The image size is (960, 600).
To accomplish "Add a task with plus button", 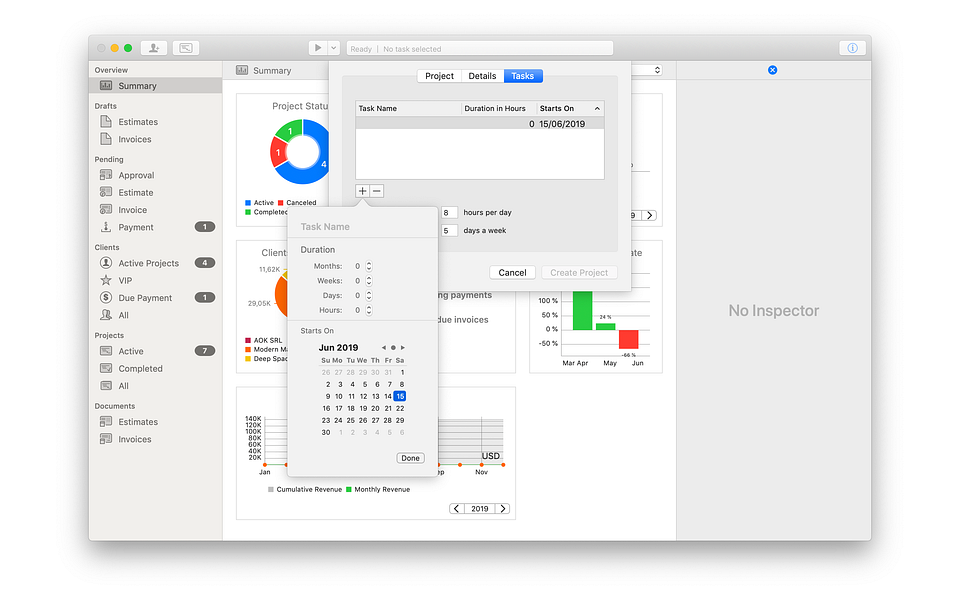I will click(362, 191).
